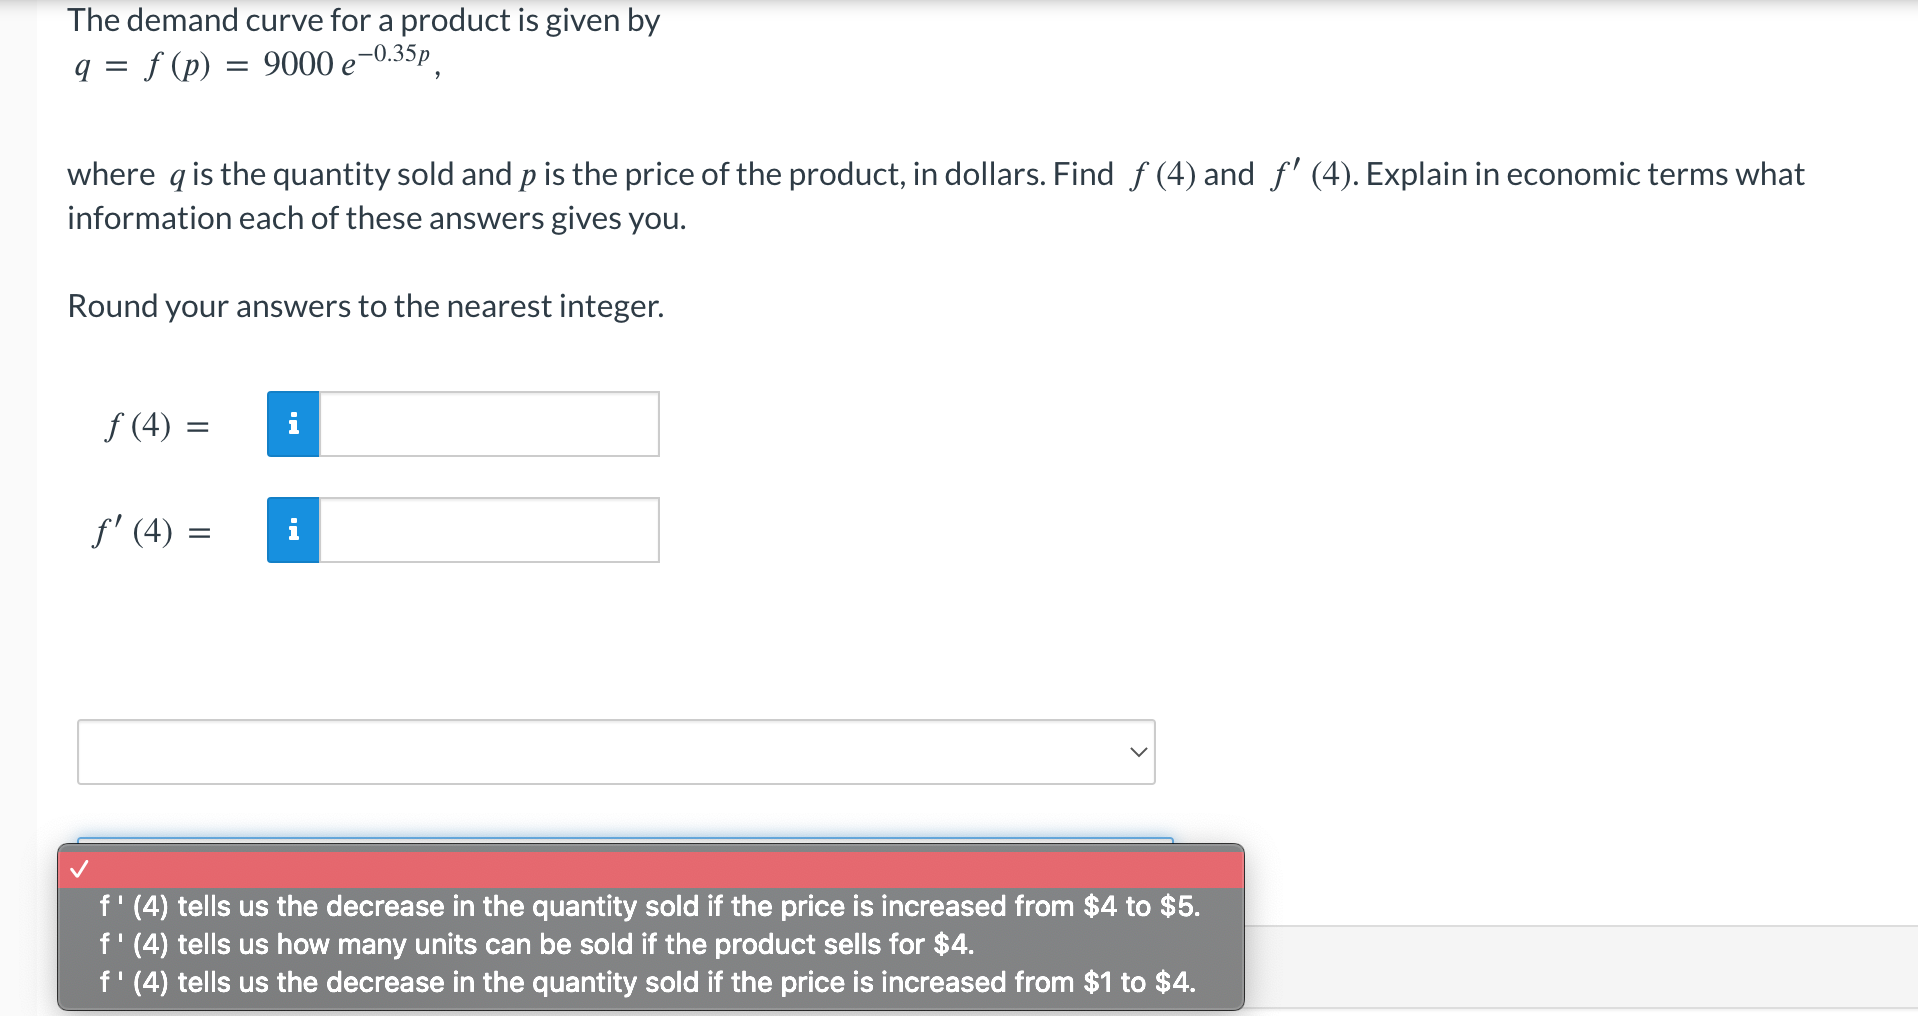Select the option about price increase from $4 to $5
This screenshot has height=1016, width=1918.
tap(648, 906)
